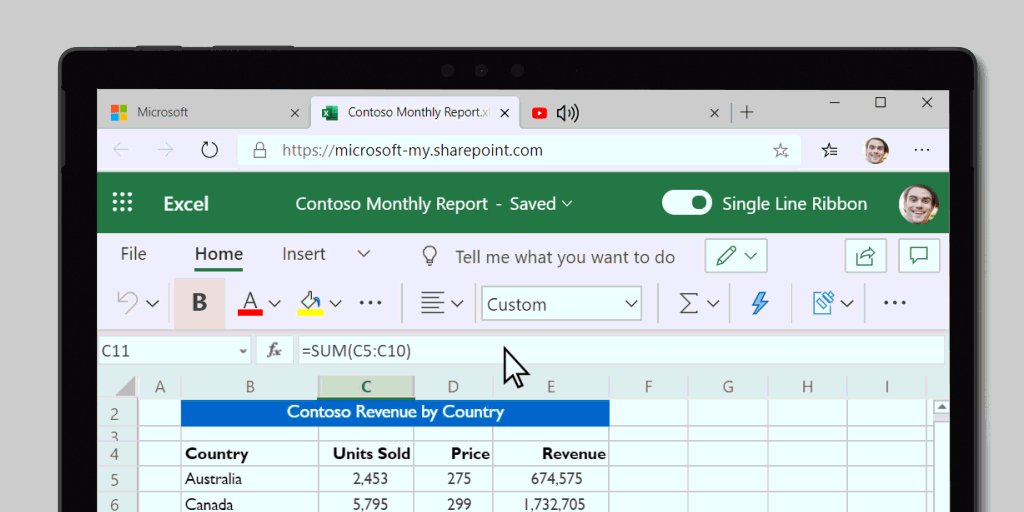This screenshot has height=512, width=1024.
Task: Mute the YouTube tab speaker icon
Action: pos(568,114)
